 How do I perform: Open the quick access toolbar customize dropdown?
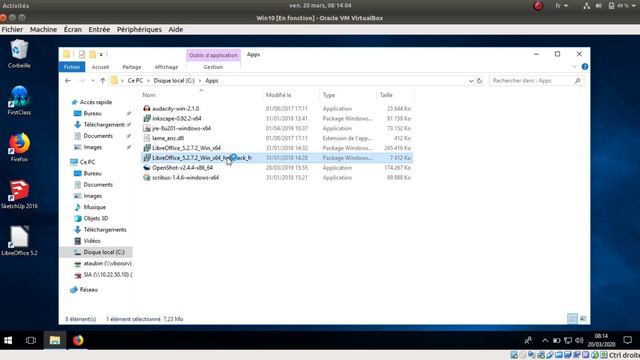(101, 54)
